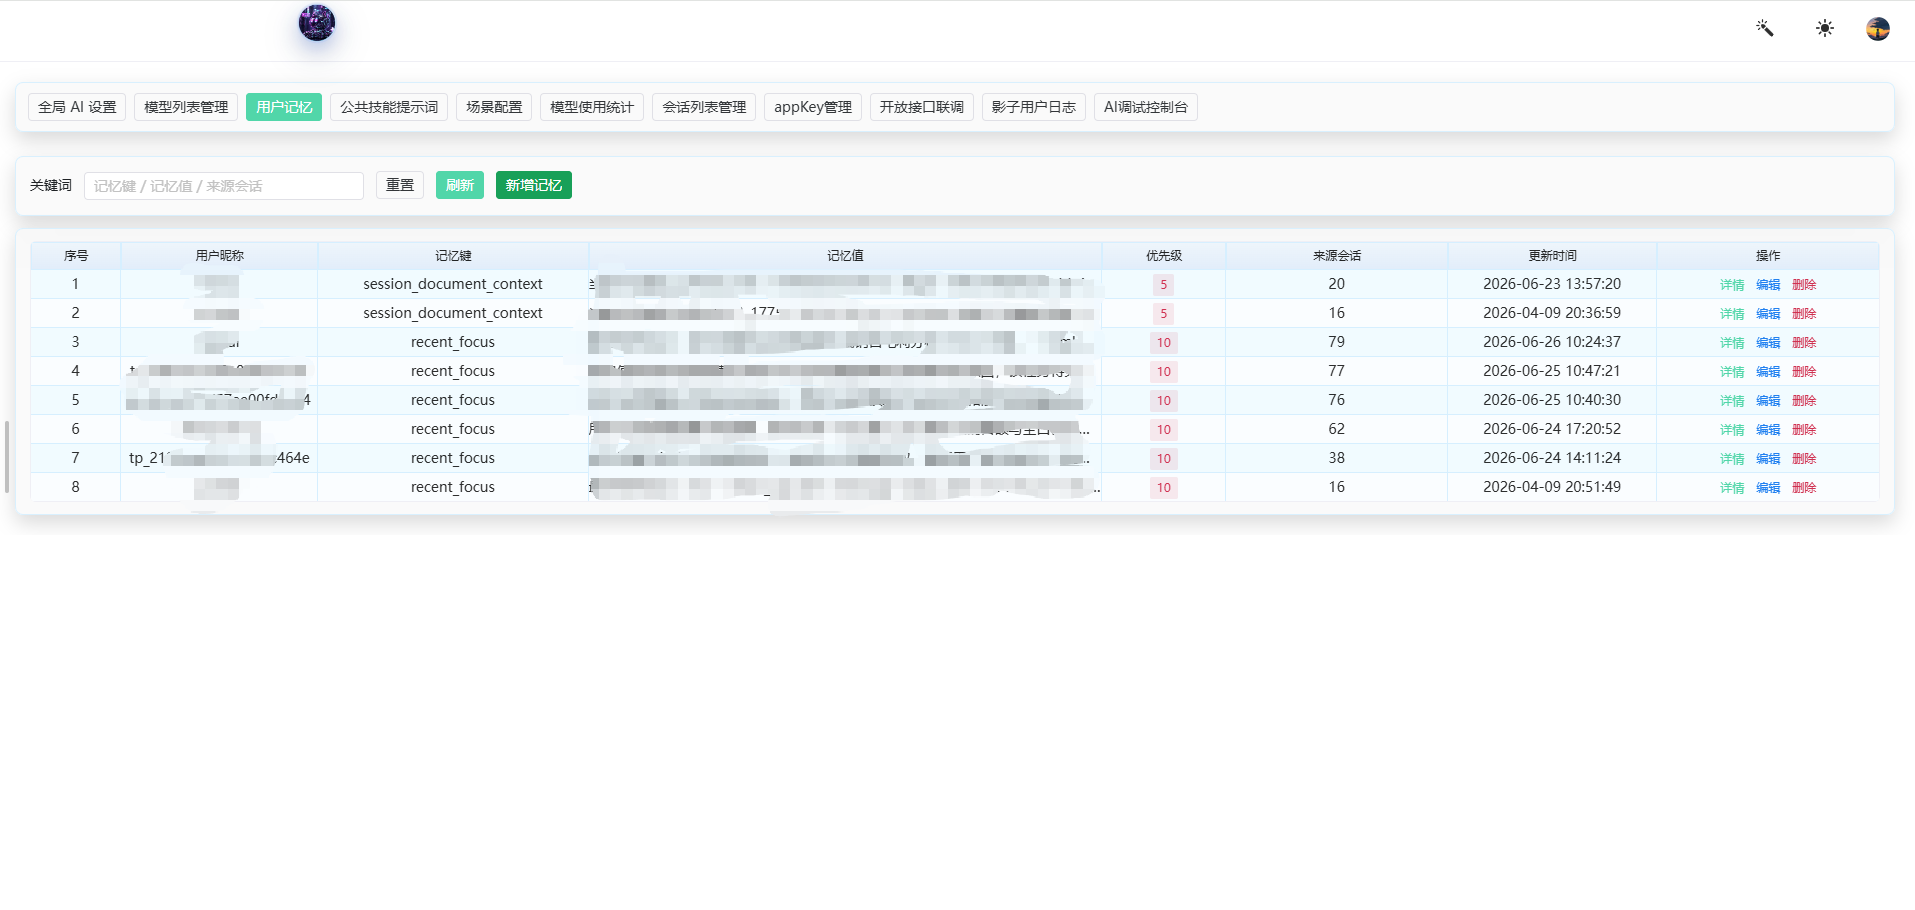Open the user avatar menu
This screenshot has height=910, width=1915.
(1878, 29)
